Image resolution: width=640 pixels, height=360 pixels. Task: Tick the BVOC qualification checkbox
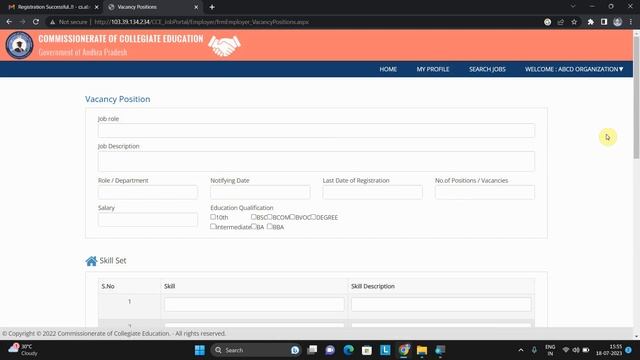click(x=292, y=217)
